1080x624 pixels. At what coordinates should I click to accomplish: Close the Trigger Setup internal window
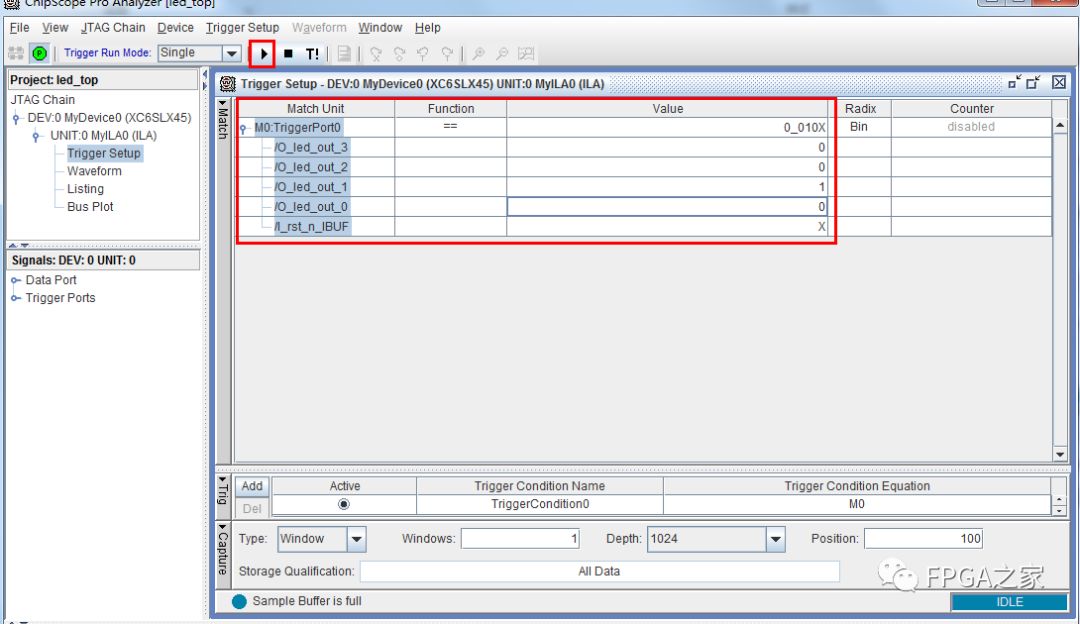point(1059,83)
